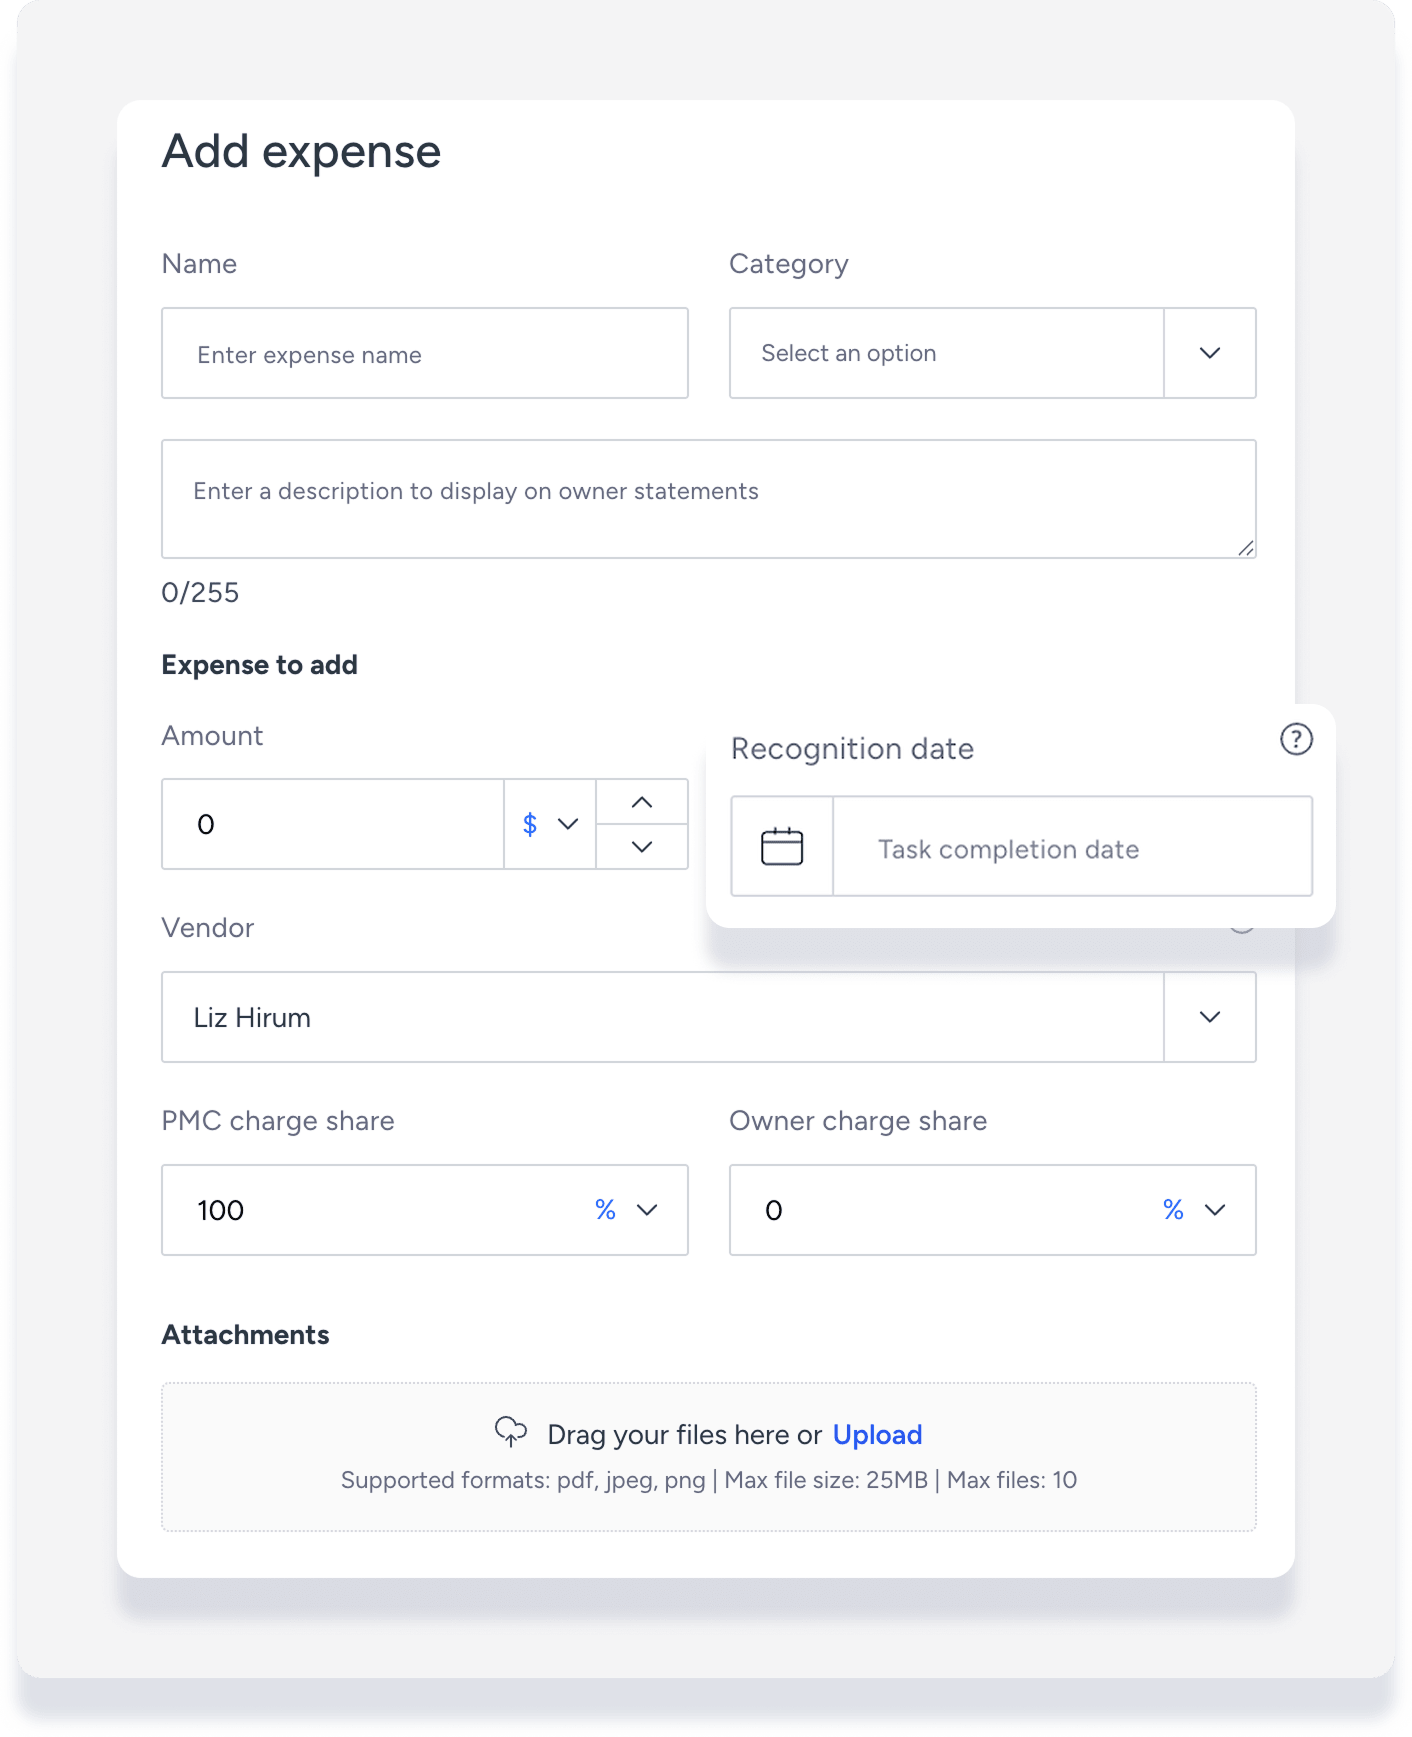Open PMC charge share percent dropdown

[x=626, y=1210]
